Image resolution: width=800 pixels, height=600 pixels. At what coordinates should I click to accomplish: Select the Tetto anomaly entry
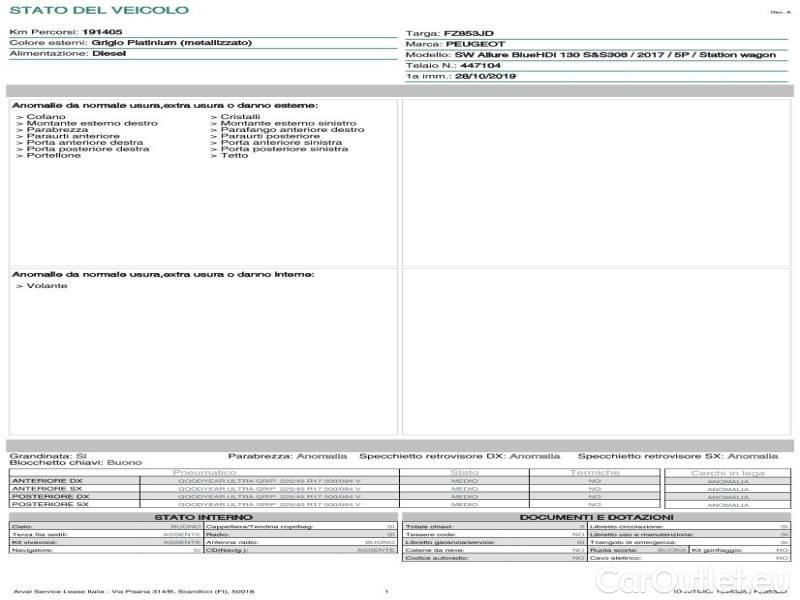coord(233,156)
